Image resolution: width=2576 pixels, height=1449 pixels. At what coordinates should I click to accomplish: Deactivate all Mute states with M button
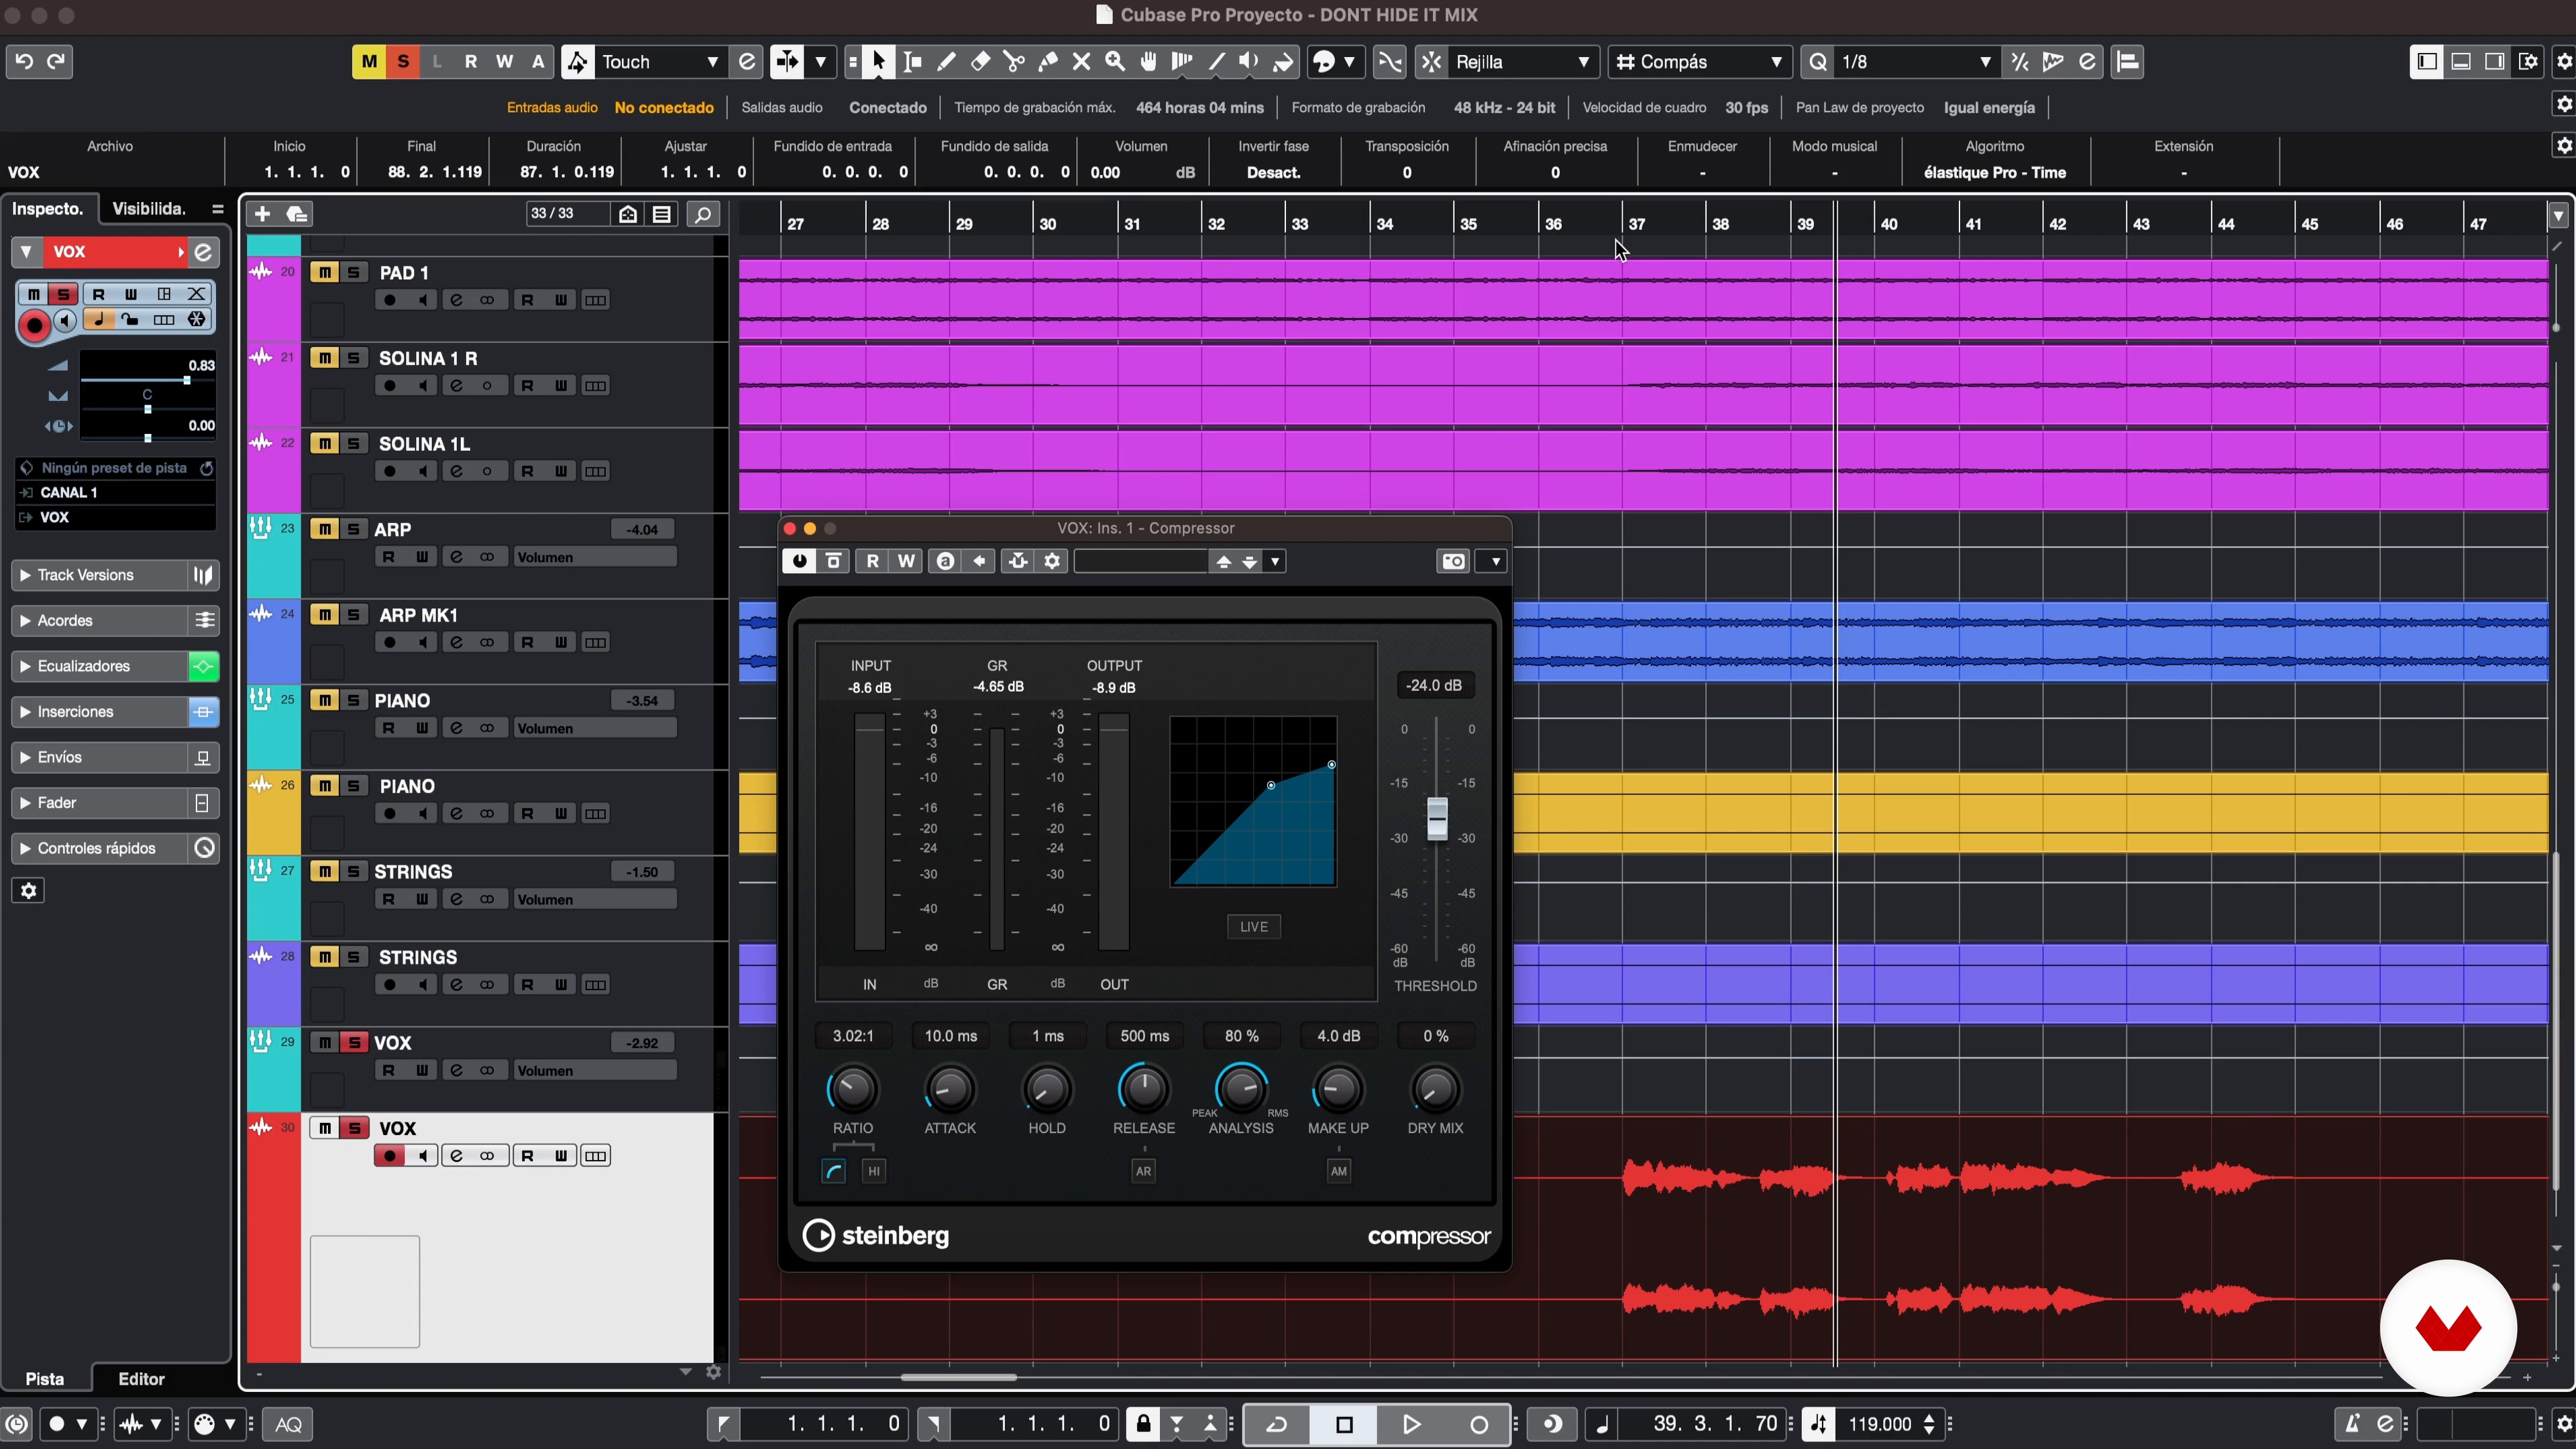click(x=369, y=62)
